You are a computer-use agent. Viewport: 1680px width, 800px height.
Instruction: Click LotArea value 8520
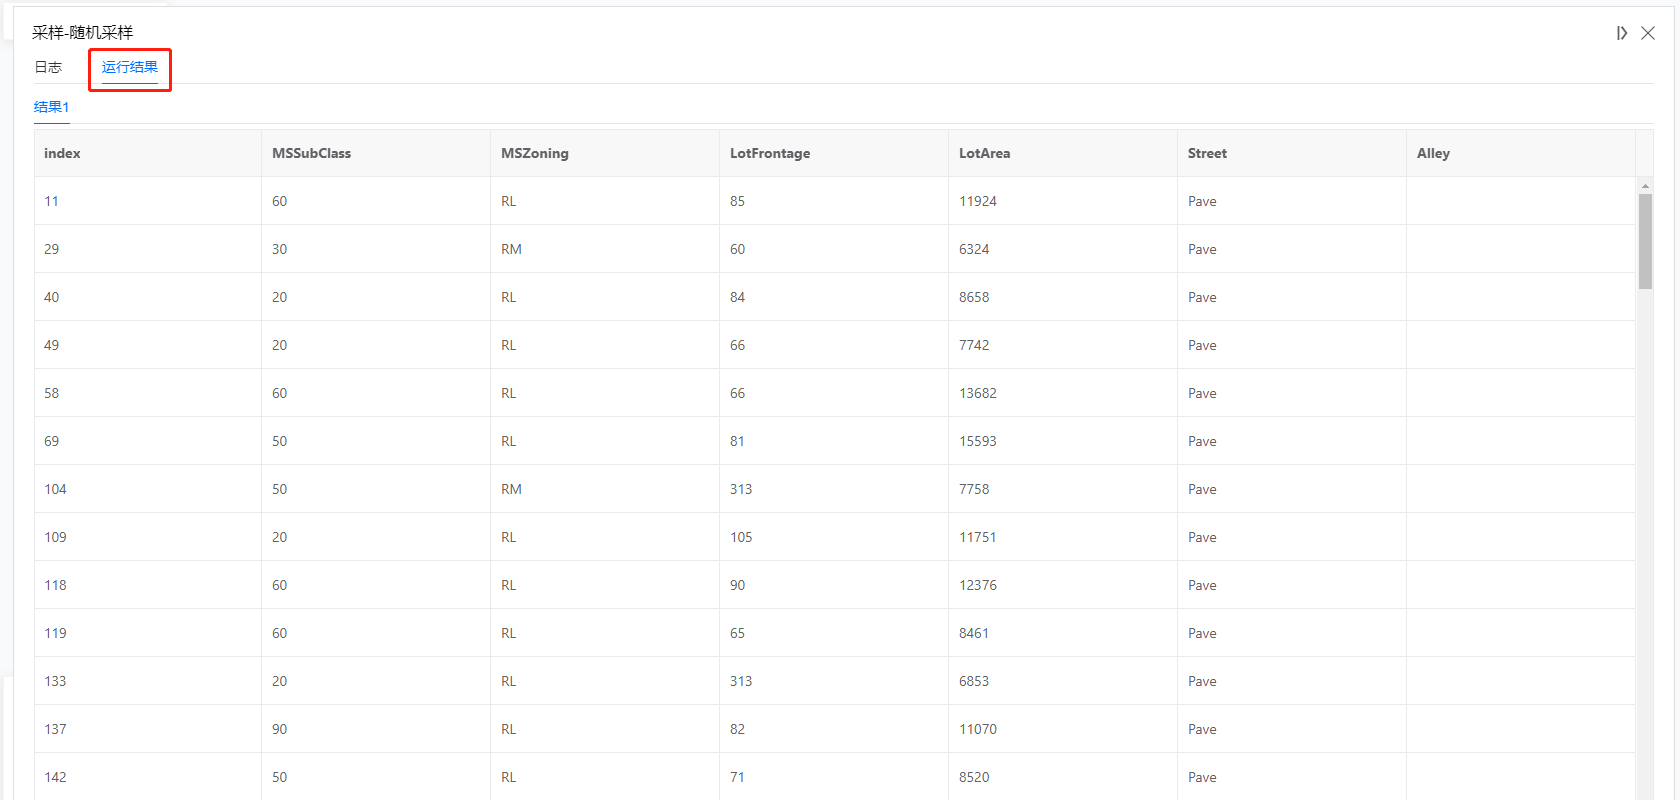coord(974,777)
